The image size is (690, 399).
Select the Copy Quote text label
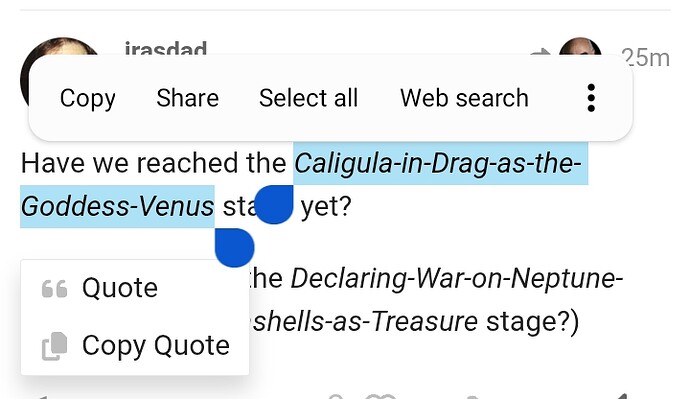[x=156, y=346]
